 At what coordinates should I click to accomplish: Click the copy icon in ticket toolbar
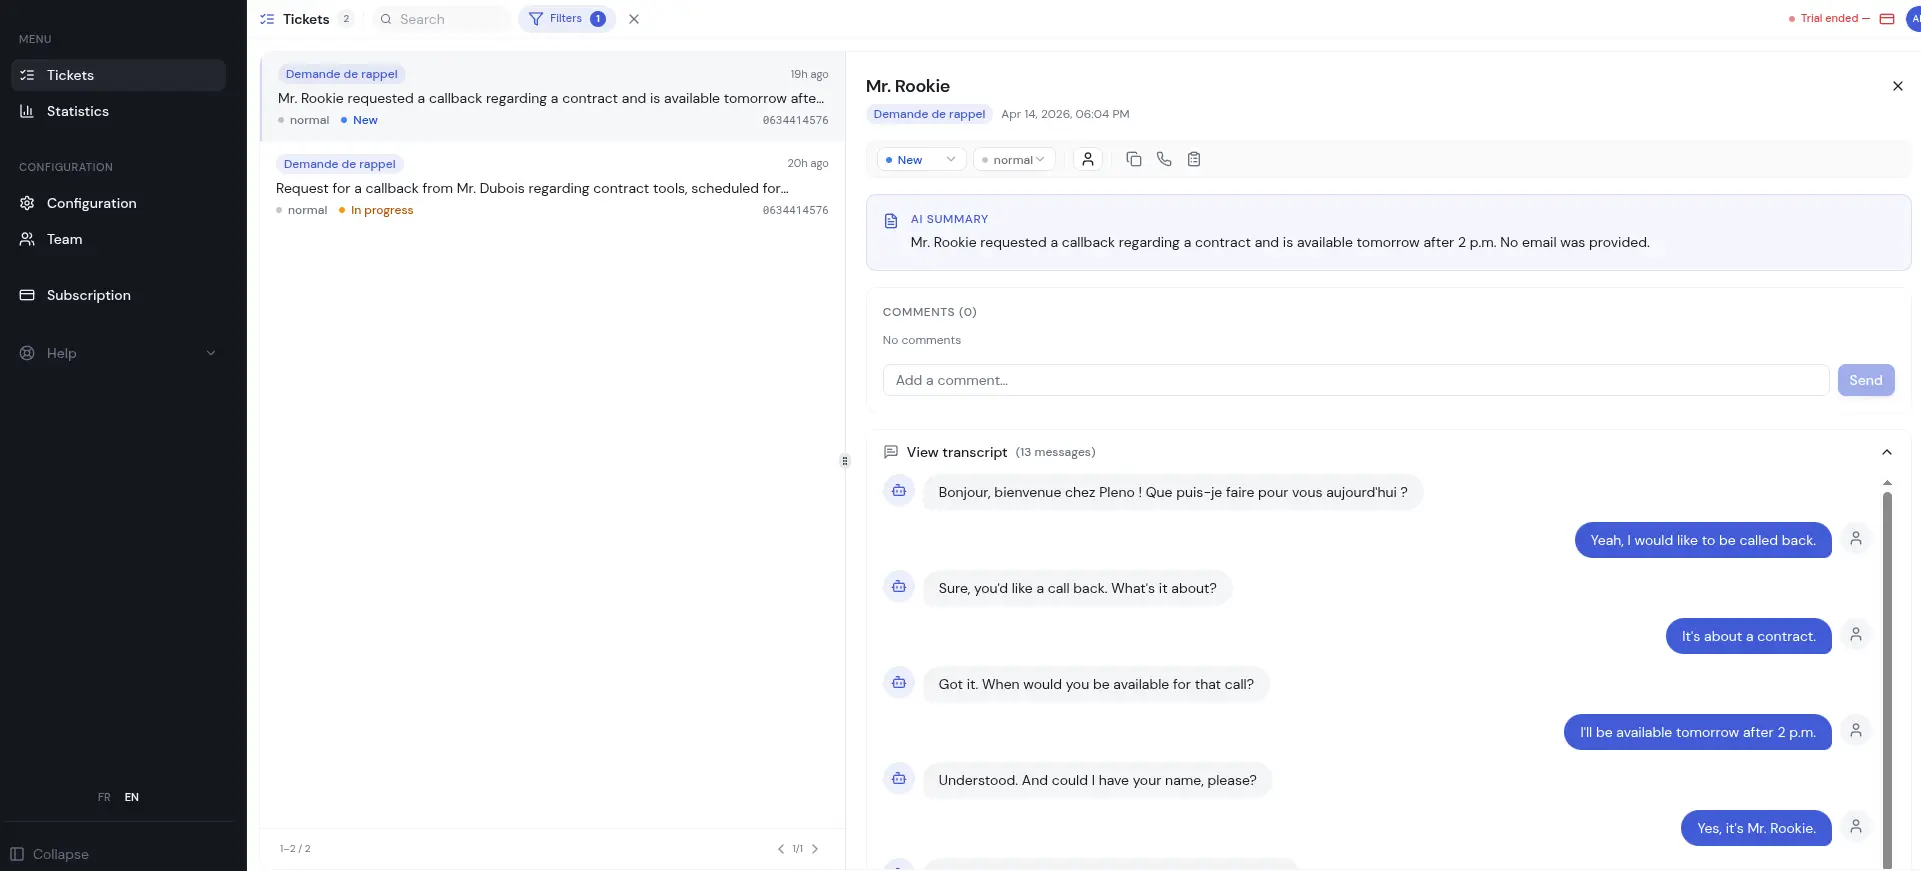tap(1133, 159)
